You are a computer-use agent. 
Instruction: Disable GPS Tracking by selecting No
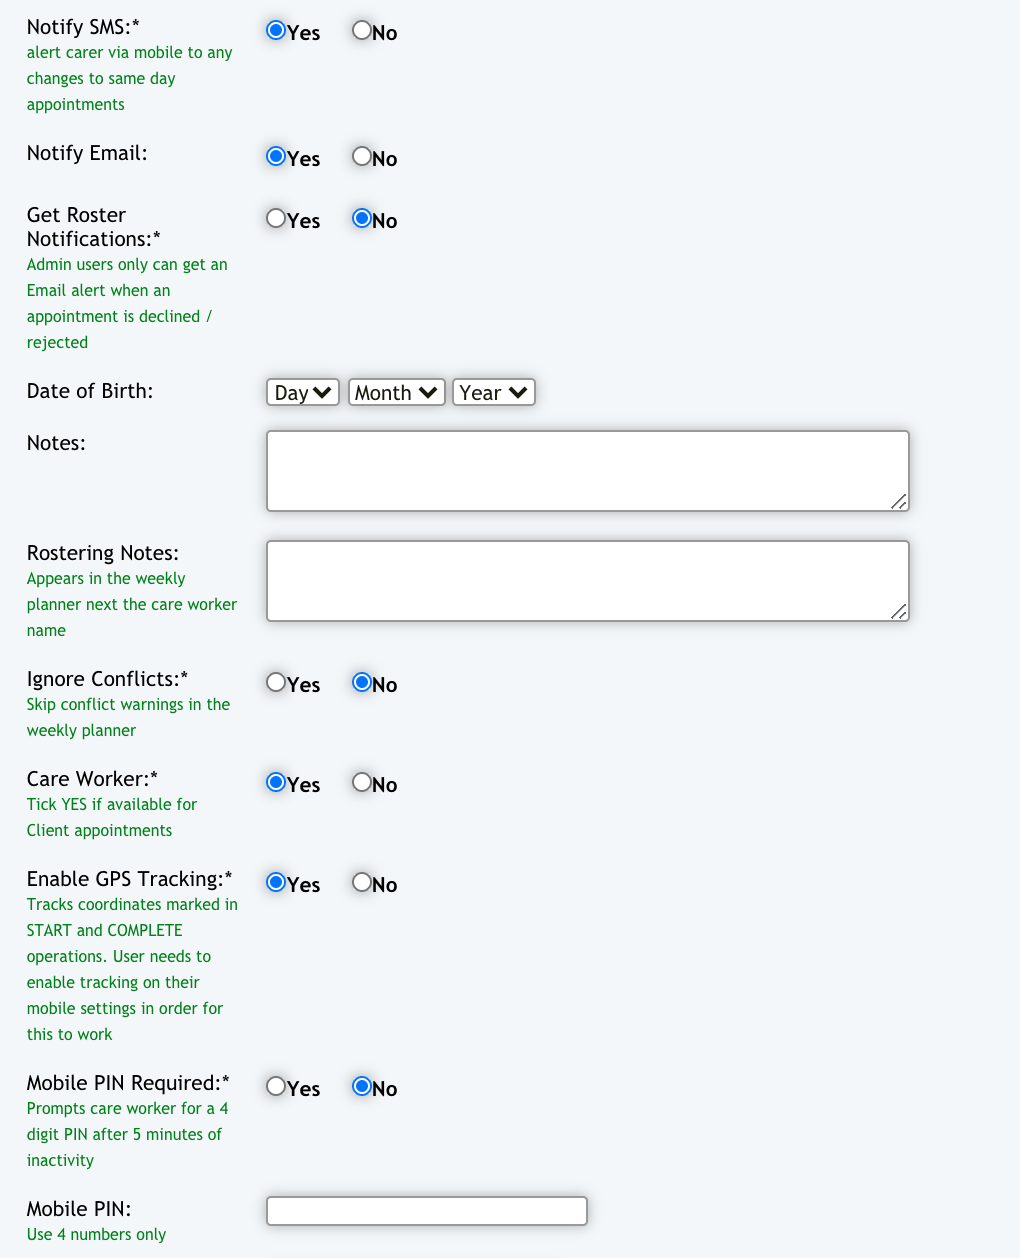[362, 883]
